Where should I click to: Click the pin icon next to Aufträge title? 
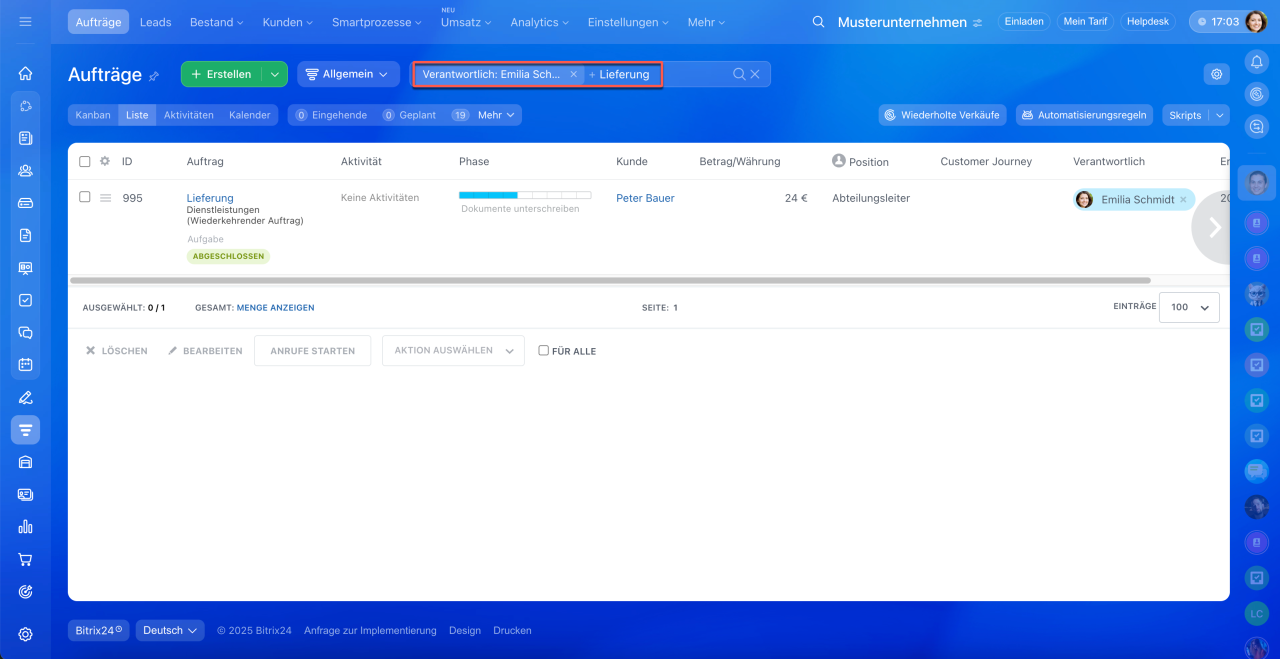154,76
